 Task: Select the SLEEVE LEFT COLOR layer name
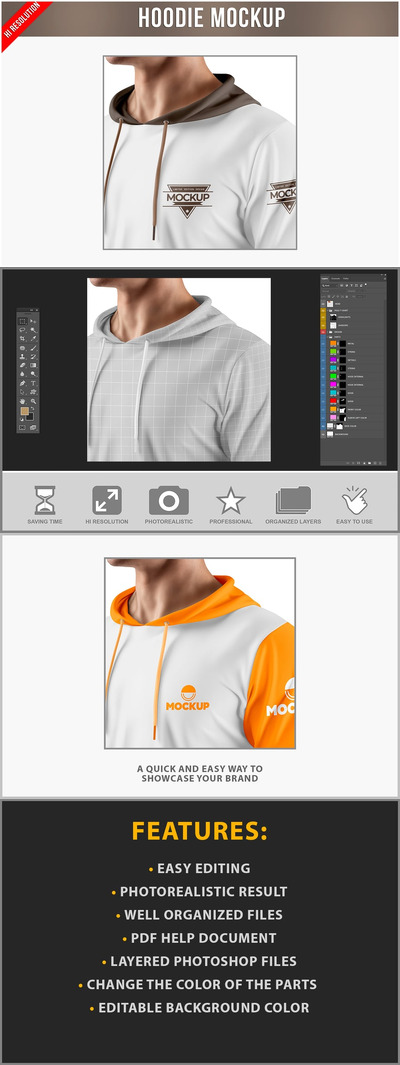pos(357,418)
